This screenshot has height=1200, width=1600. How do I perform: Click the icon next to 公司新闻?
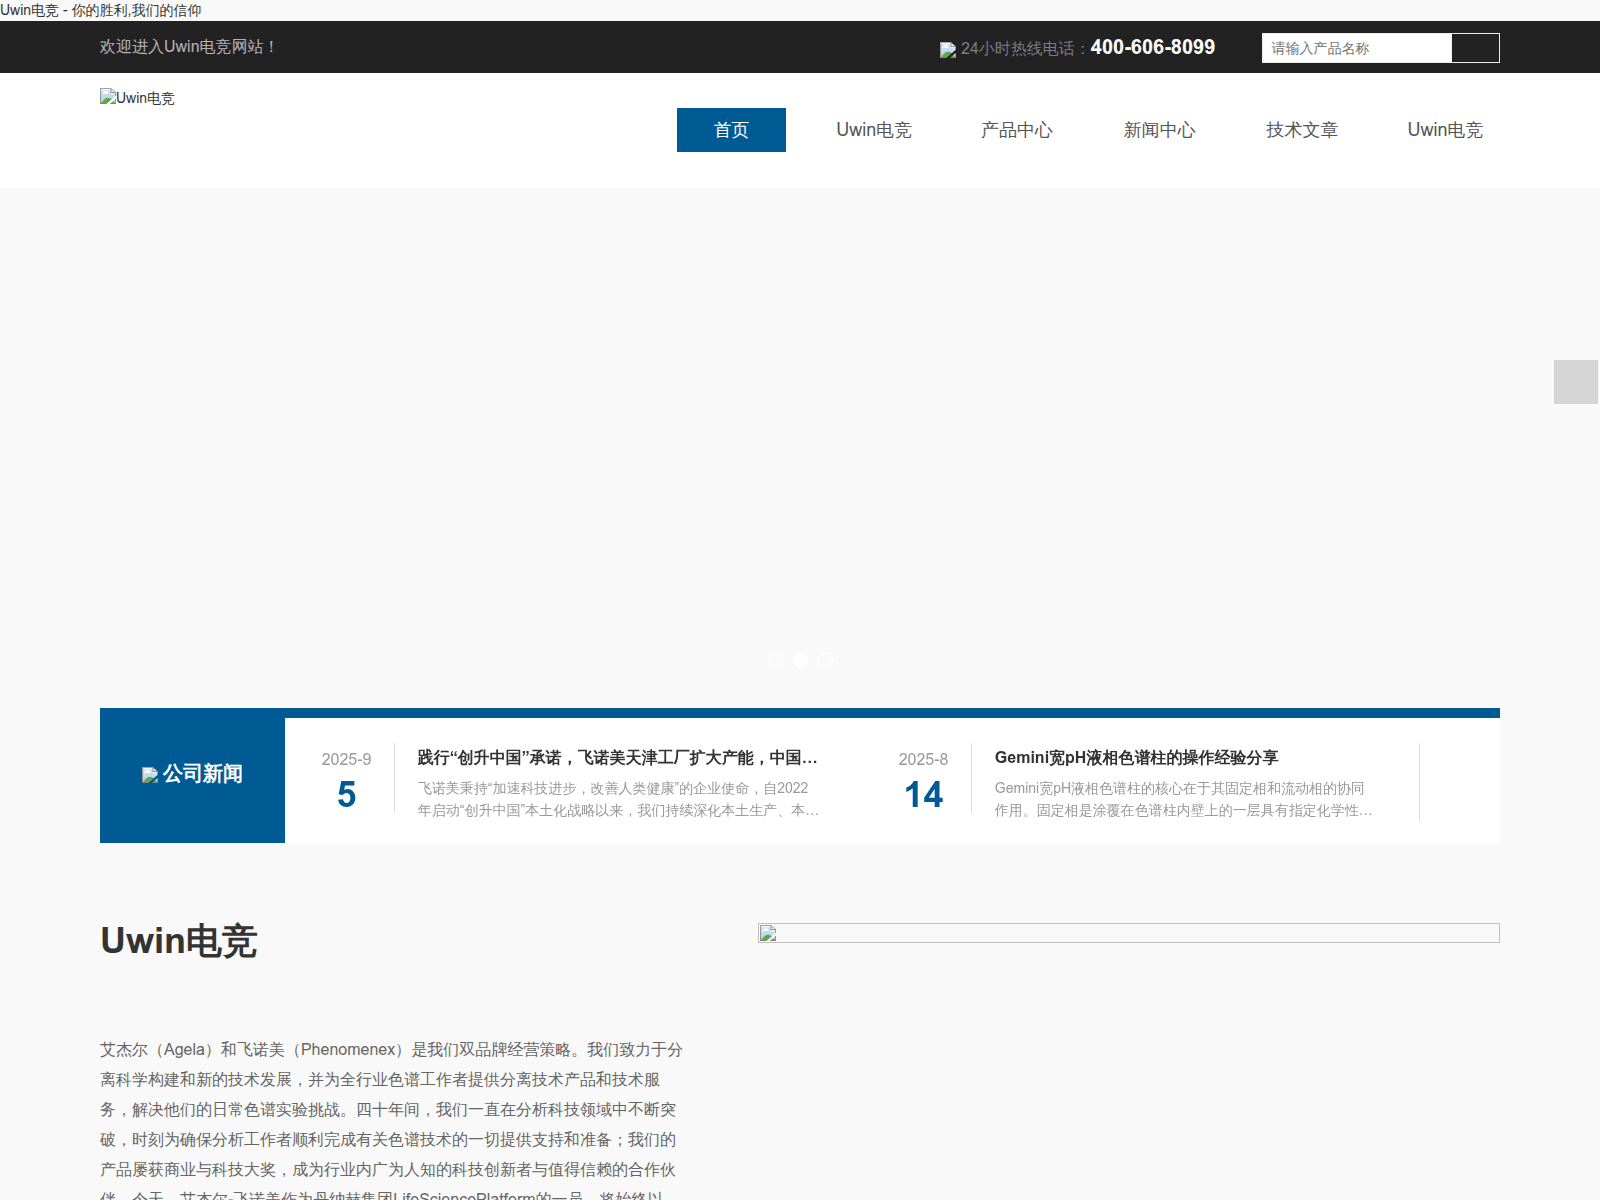(150, 775)
